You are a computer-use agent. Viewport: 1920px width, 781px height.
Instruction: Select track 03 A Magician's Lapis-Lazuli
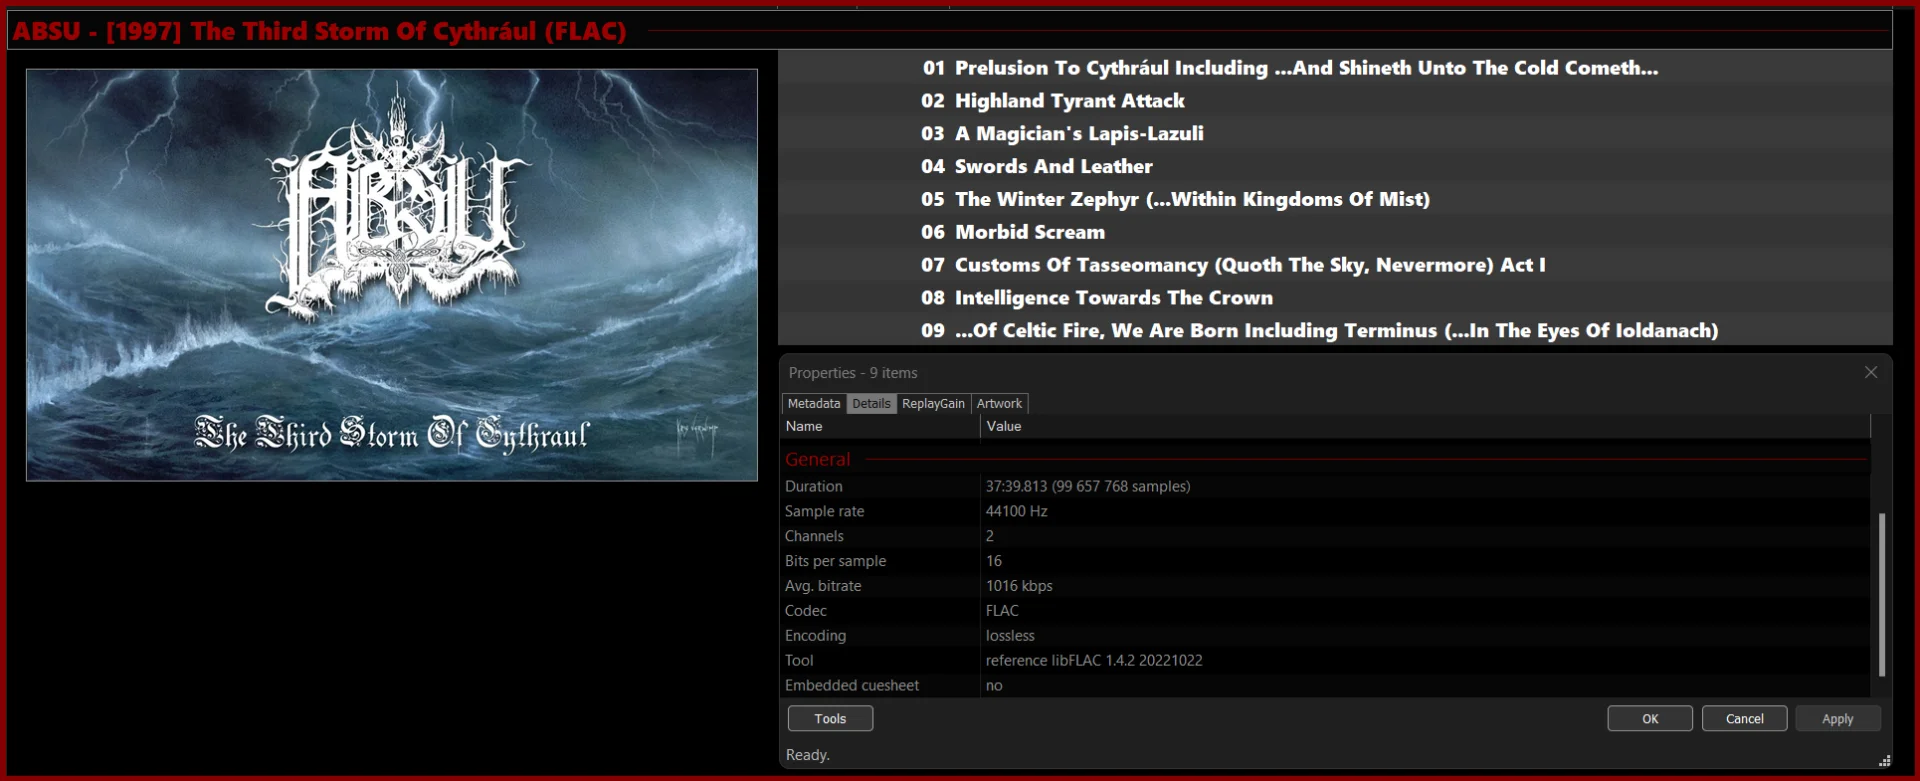tap(1335, 134)
